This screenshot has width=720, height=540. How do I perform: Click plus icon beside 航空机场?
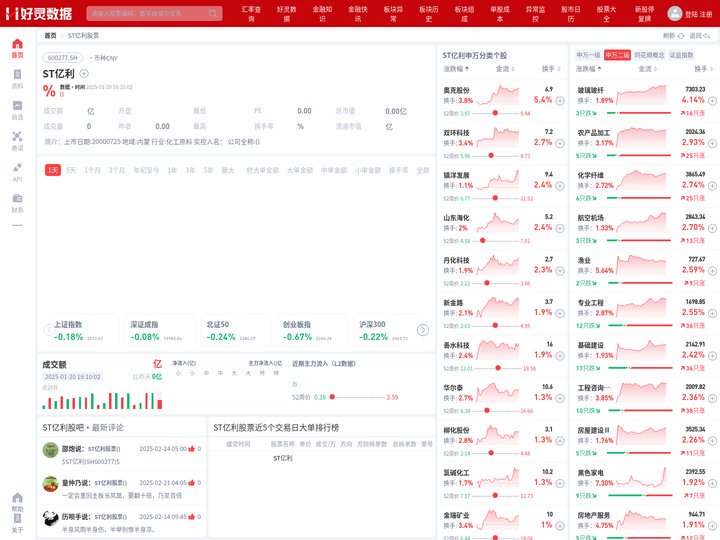[x=712, y=228]
